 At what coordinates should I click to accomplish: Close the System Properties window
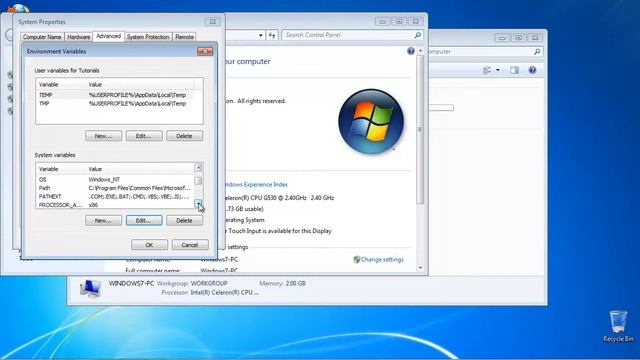(213, 22)
